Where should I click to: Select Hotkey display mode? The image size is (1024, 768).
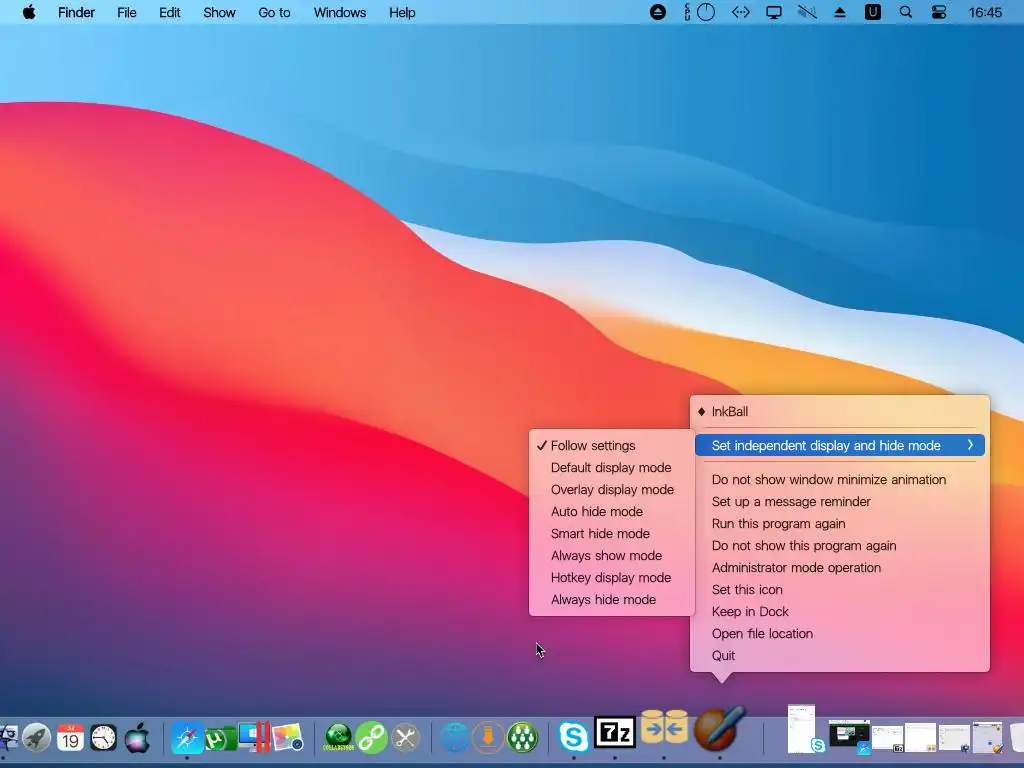tap(612, 577)
